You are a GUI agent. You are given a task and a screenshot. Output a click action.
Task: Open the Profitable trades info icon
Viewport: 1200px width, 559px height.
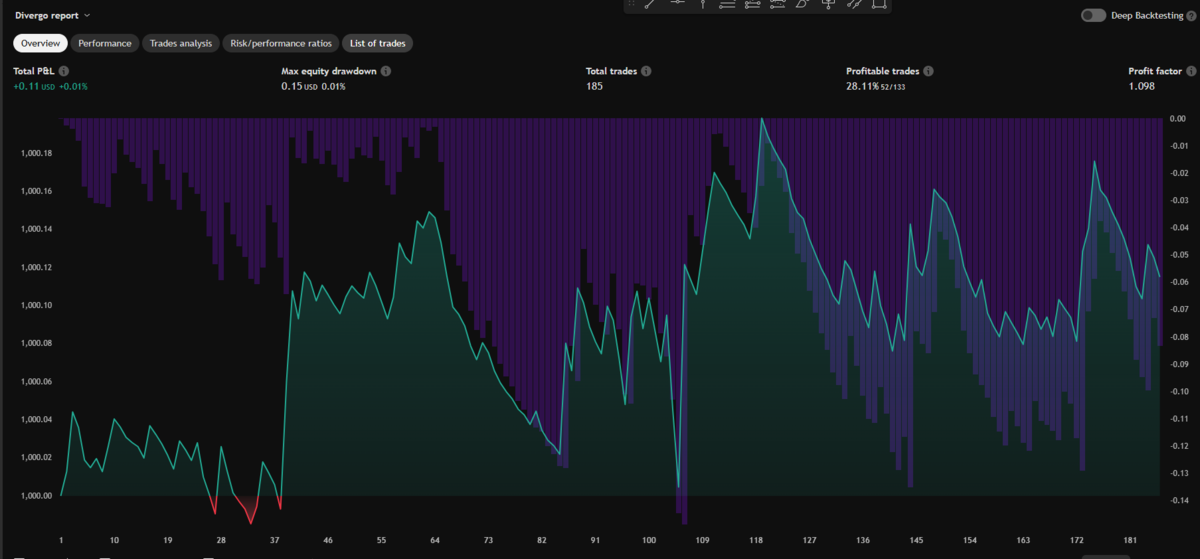click(x=928, y=71)
